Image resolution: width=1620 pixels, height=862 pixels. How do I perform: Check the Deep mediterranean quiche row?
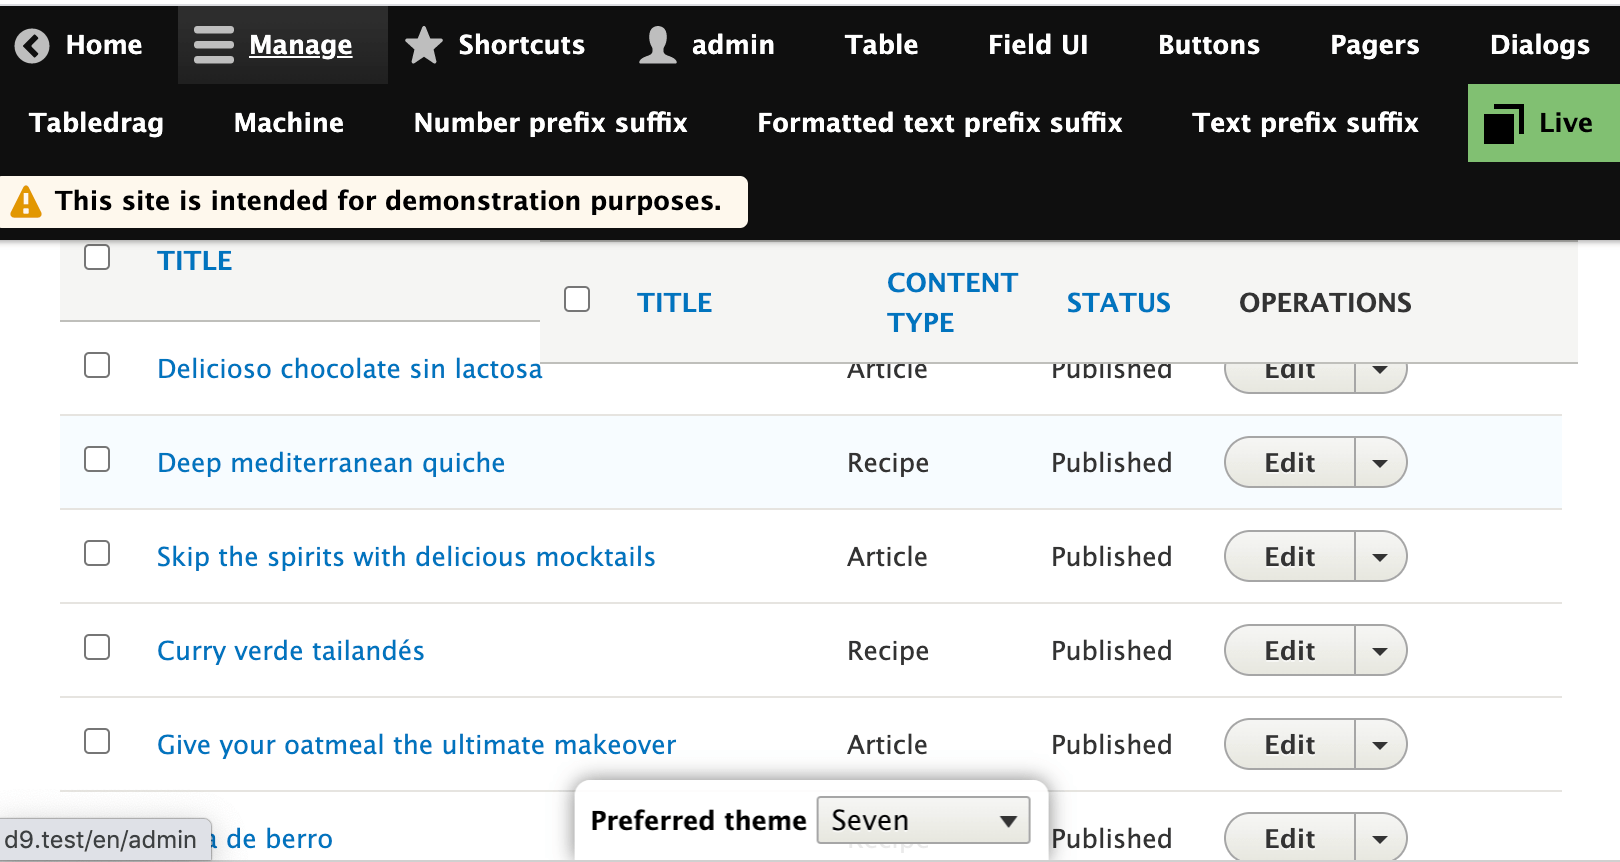coord(97,459)
